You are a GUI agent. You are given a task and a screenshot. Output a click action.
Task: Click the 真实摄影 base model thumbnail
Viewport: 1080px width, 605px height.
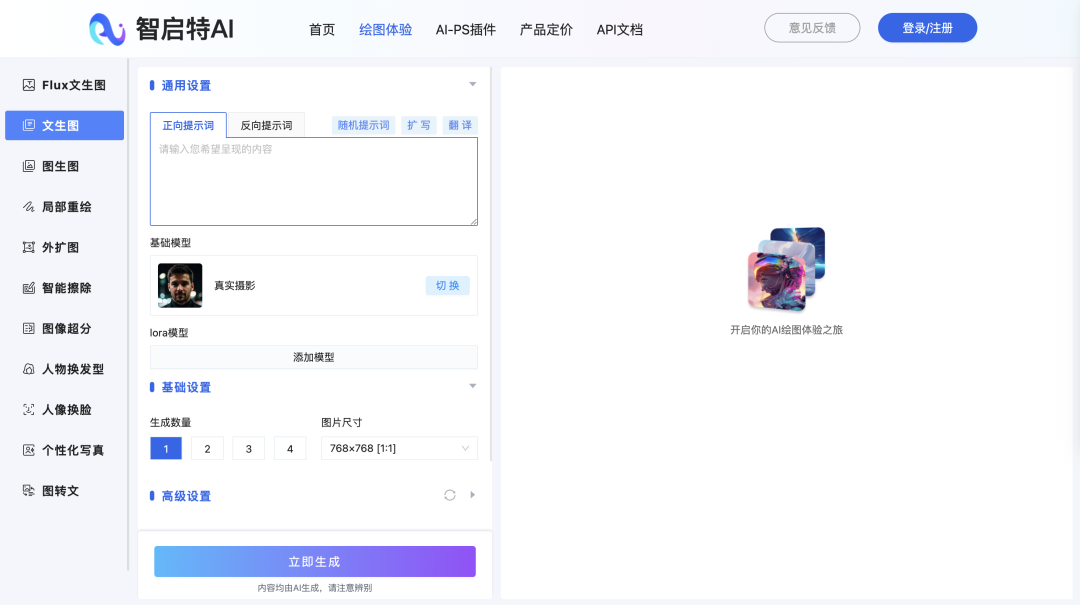point(180,286)
